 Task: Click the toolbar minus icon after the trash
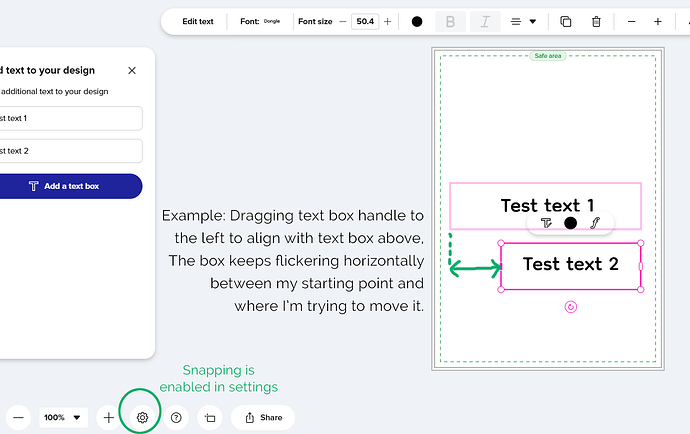[631, 22]
